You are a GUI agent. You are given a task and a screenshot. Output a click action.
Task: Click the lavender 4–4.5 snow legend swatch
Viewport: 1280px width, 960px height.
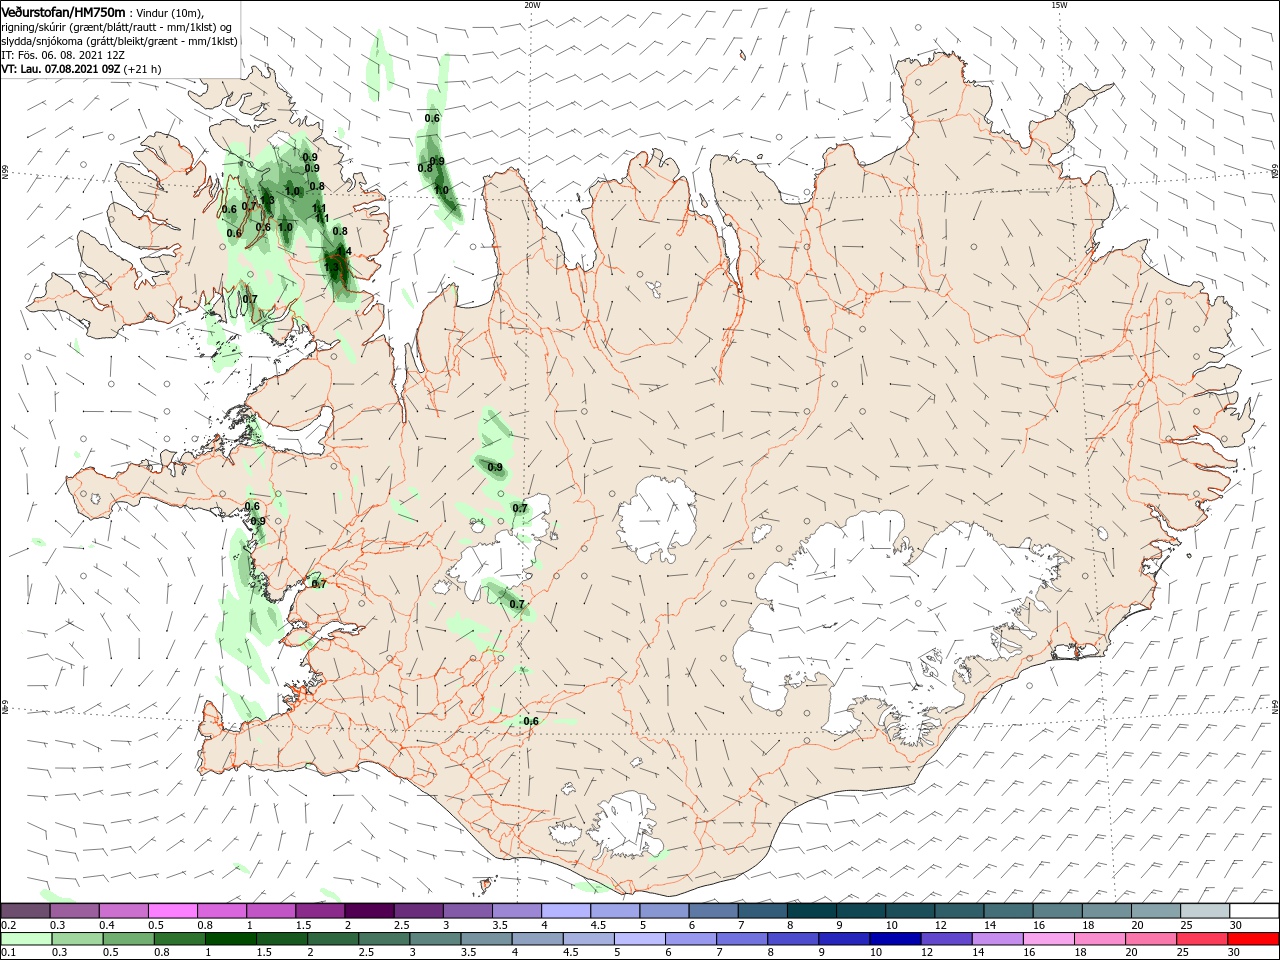565,910
